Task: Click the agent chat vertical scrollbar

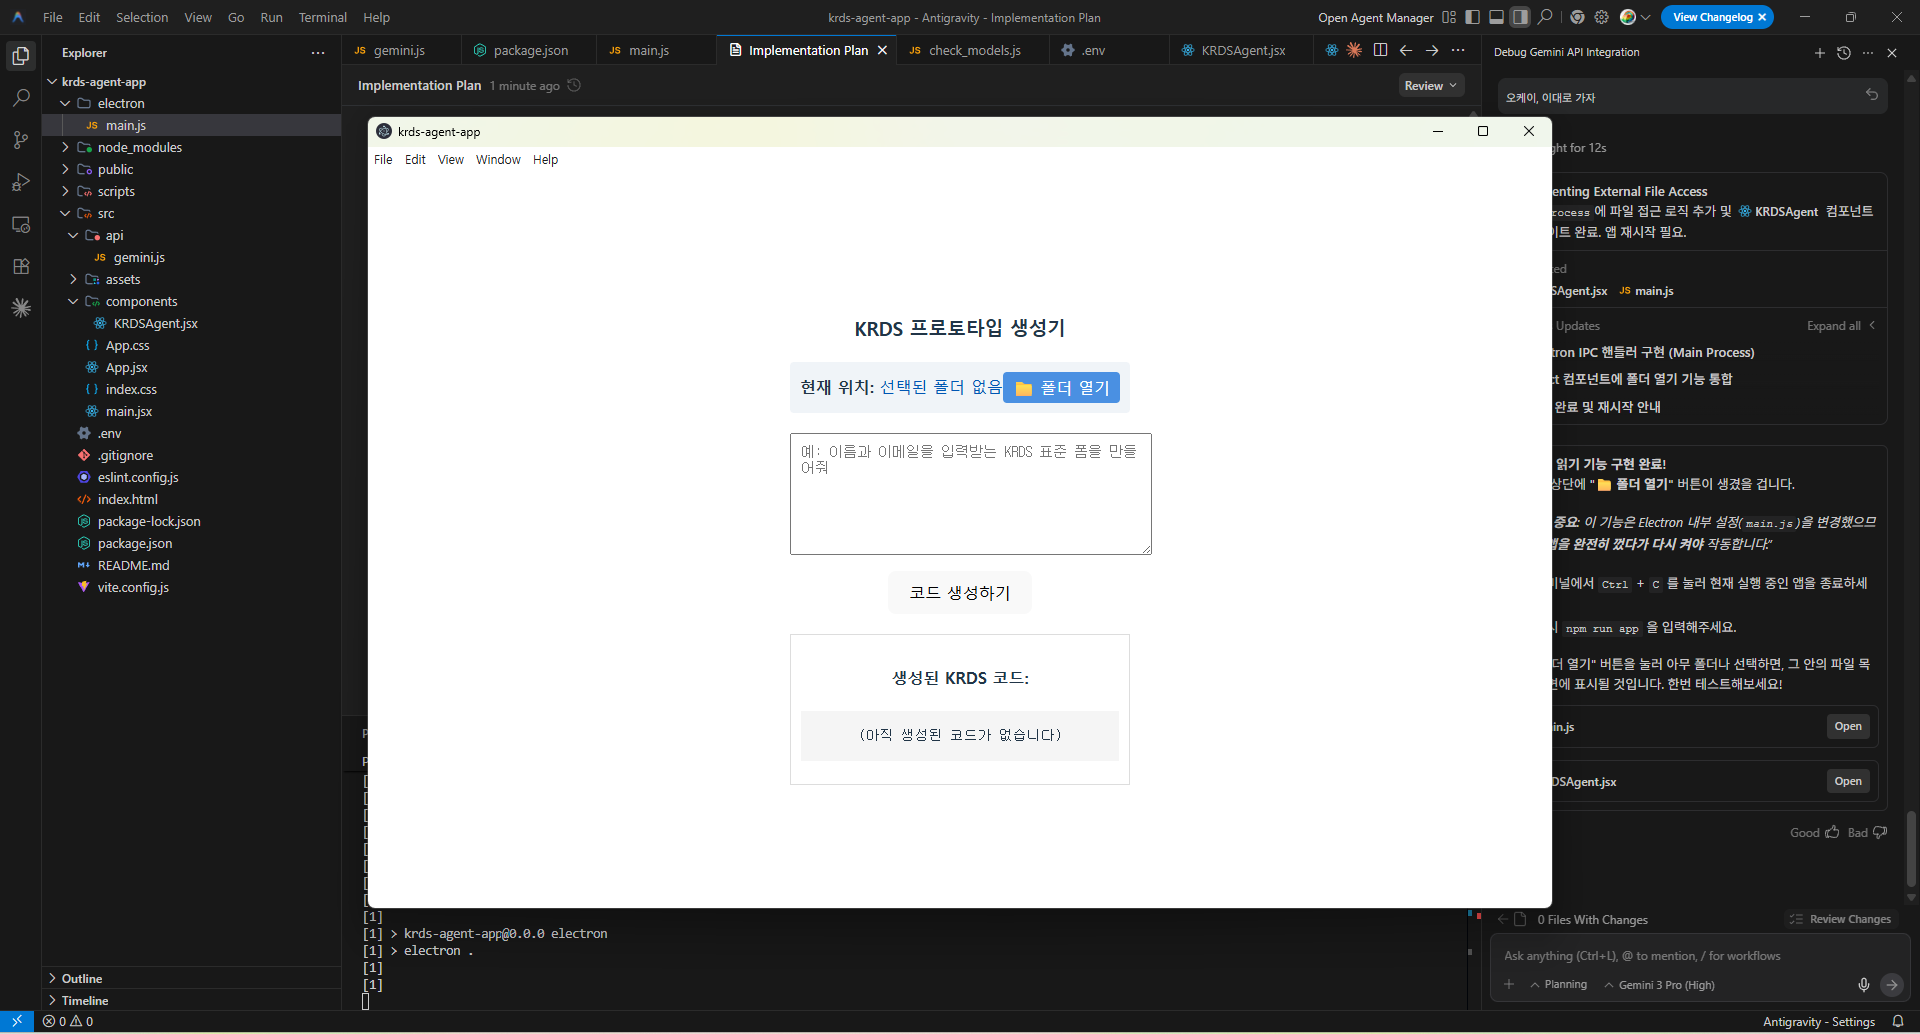Action: click(1911, 848)
